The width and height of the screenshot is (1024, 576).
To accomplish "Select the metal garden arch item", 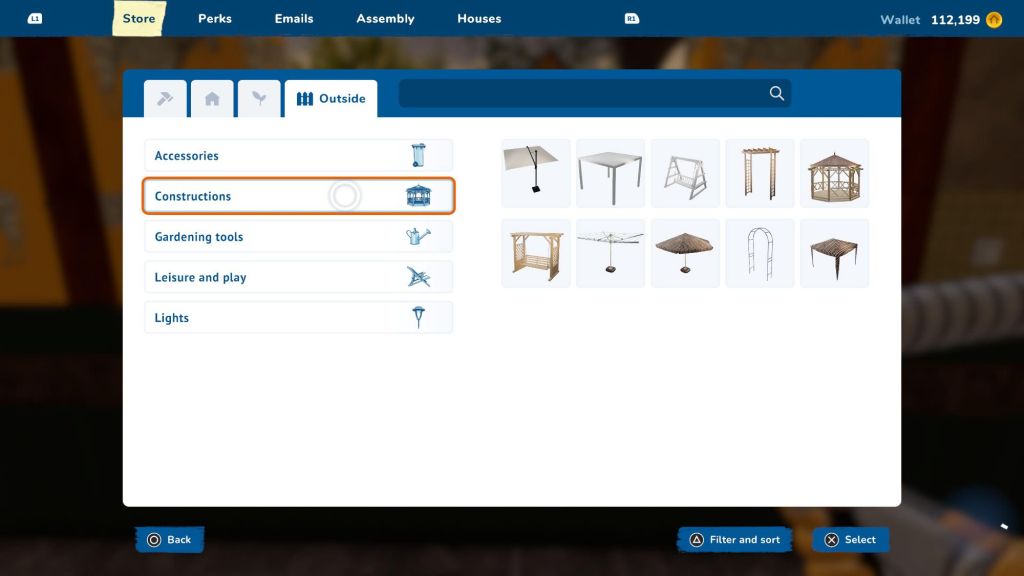I will (760, 253).
